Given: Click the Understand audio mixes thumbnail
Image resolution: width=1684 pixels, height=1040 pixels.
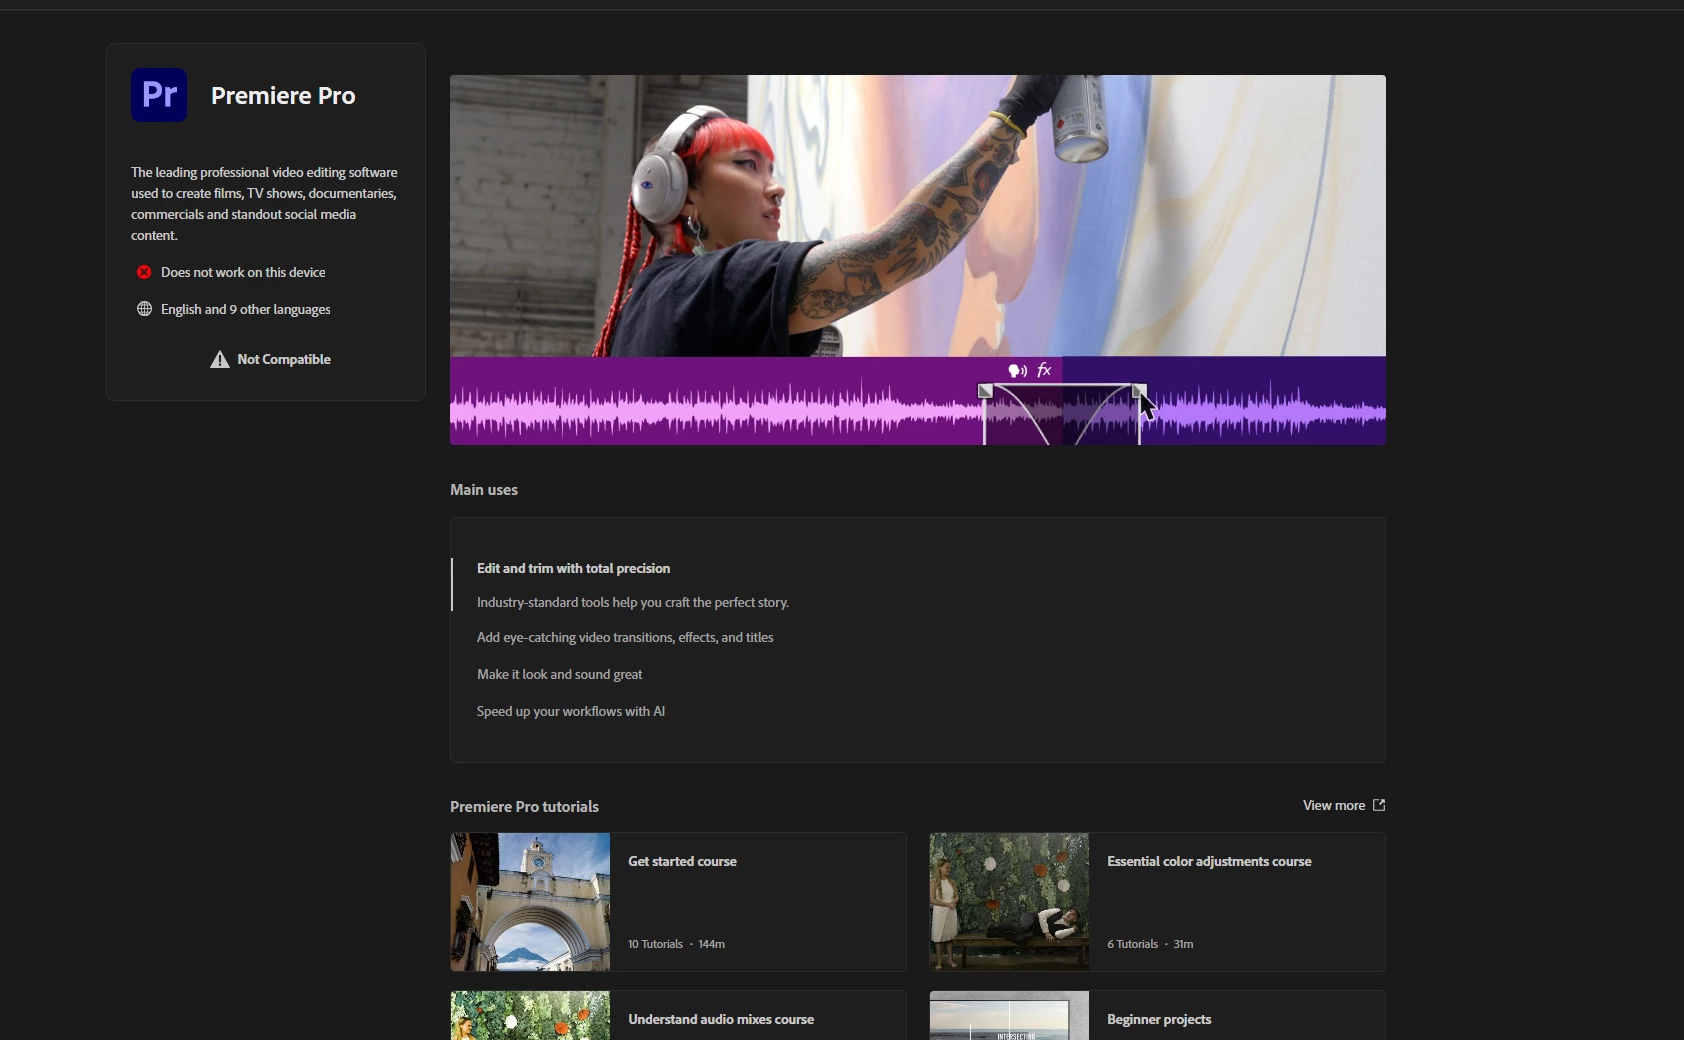Looking at the screenshot, I should (530, 1015).
